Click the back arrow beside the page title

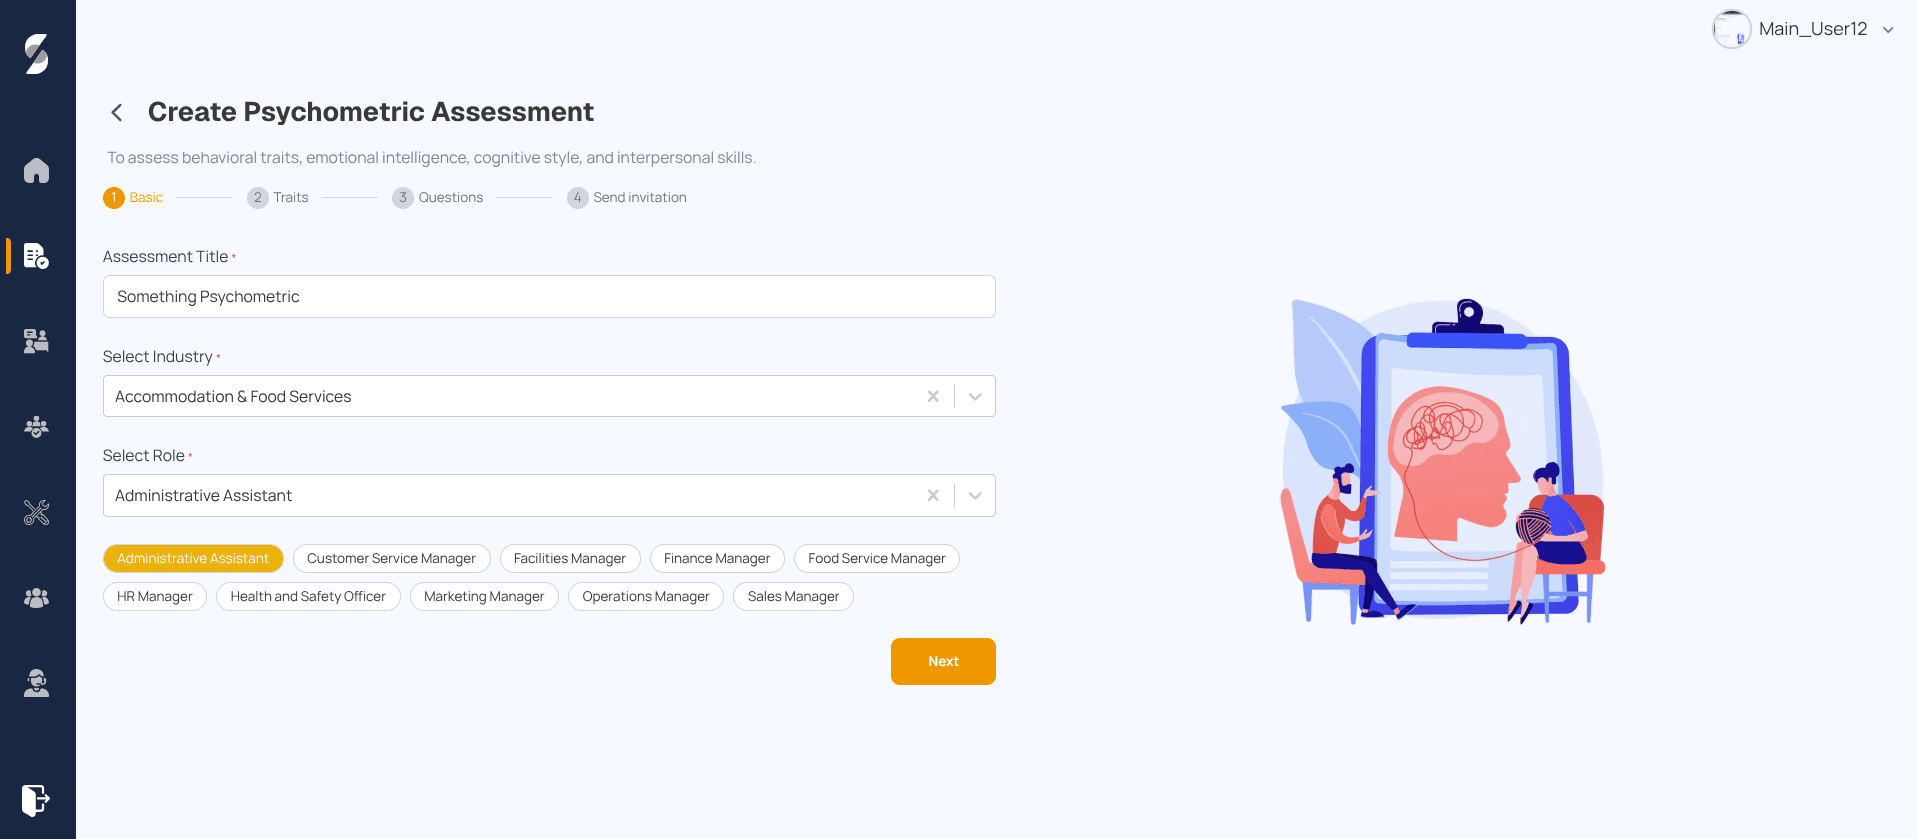[116, 113]
